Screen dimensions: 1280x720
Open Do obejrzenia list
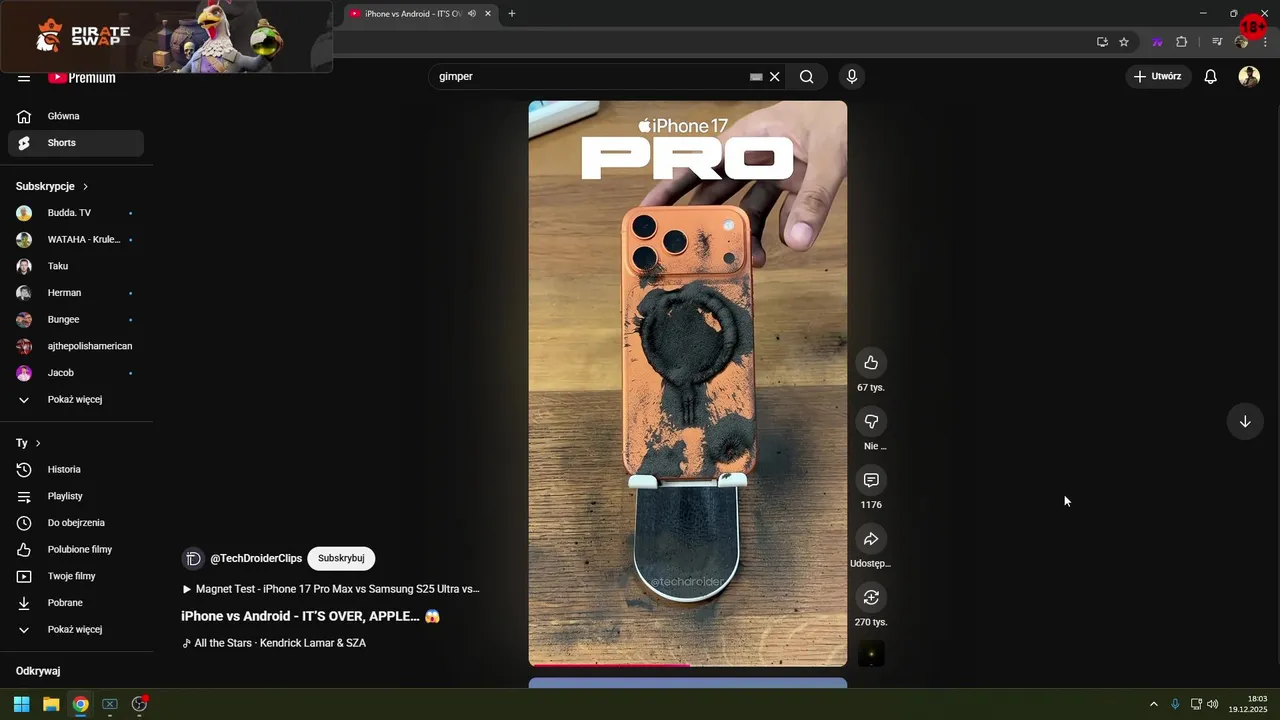[76, 523]
